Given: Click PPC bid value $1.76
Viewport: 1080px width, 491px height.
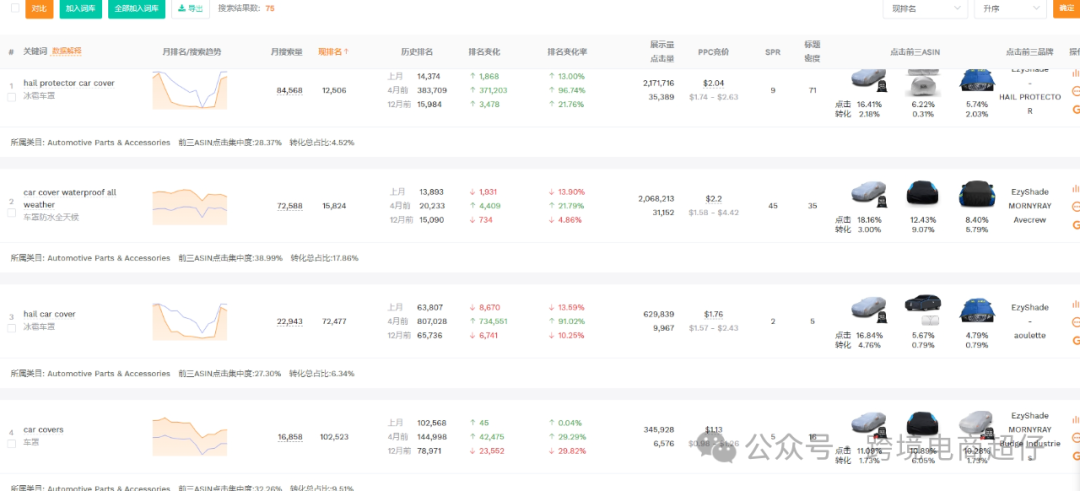Looking at the screenshot, I should pyautogui.click(x=714, y=315).
